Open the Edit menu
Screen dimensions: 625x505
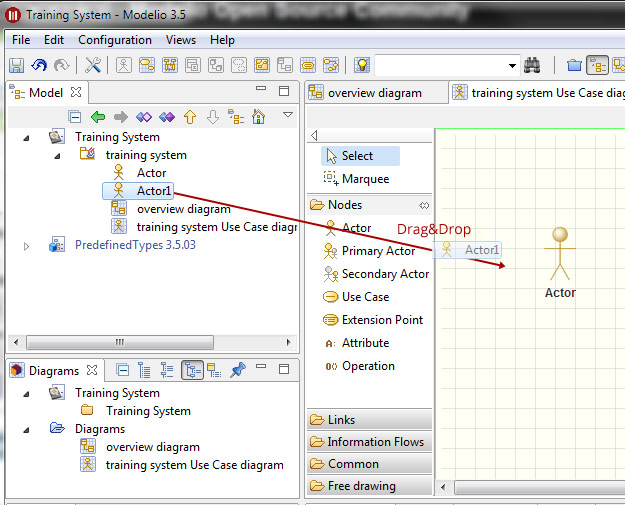coord(54,40)
